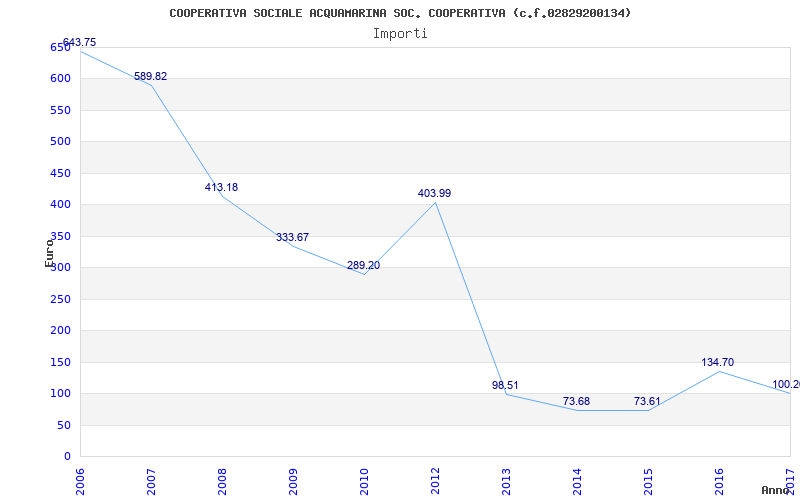Click the 134.70 data label
Image resolution: width=800 pixels, height=500 pixels.
(718, 362)
